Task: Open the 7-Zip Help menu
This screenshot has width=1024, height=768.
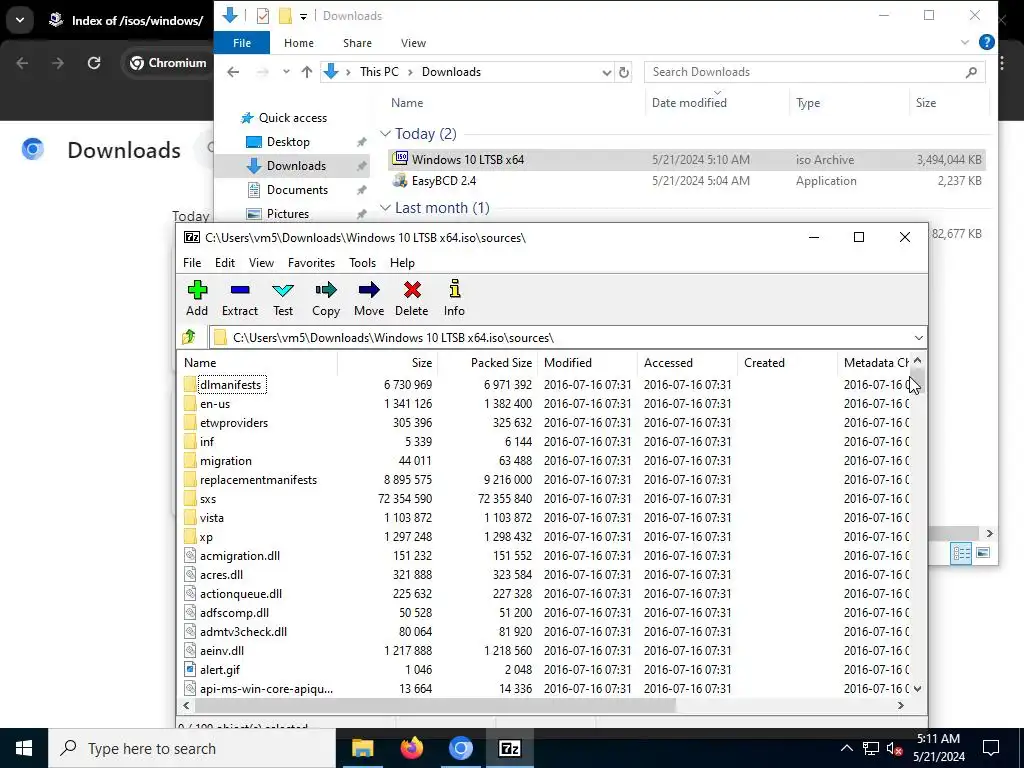Action: point(402,263)
